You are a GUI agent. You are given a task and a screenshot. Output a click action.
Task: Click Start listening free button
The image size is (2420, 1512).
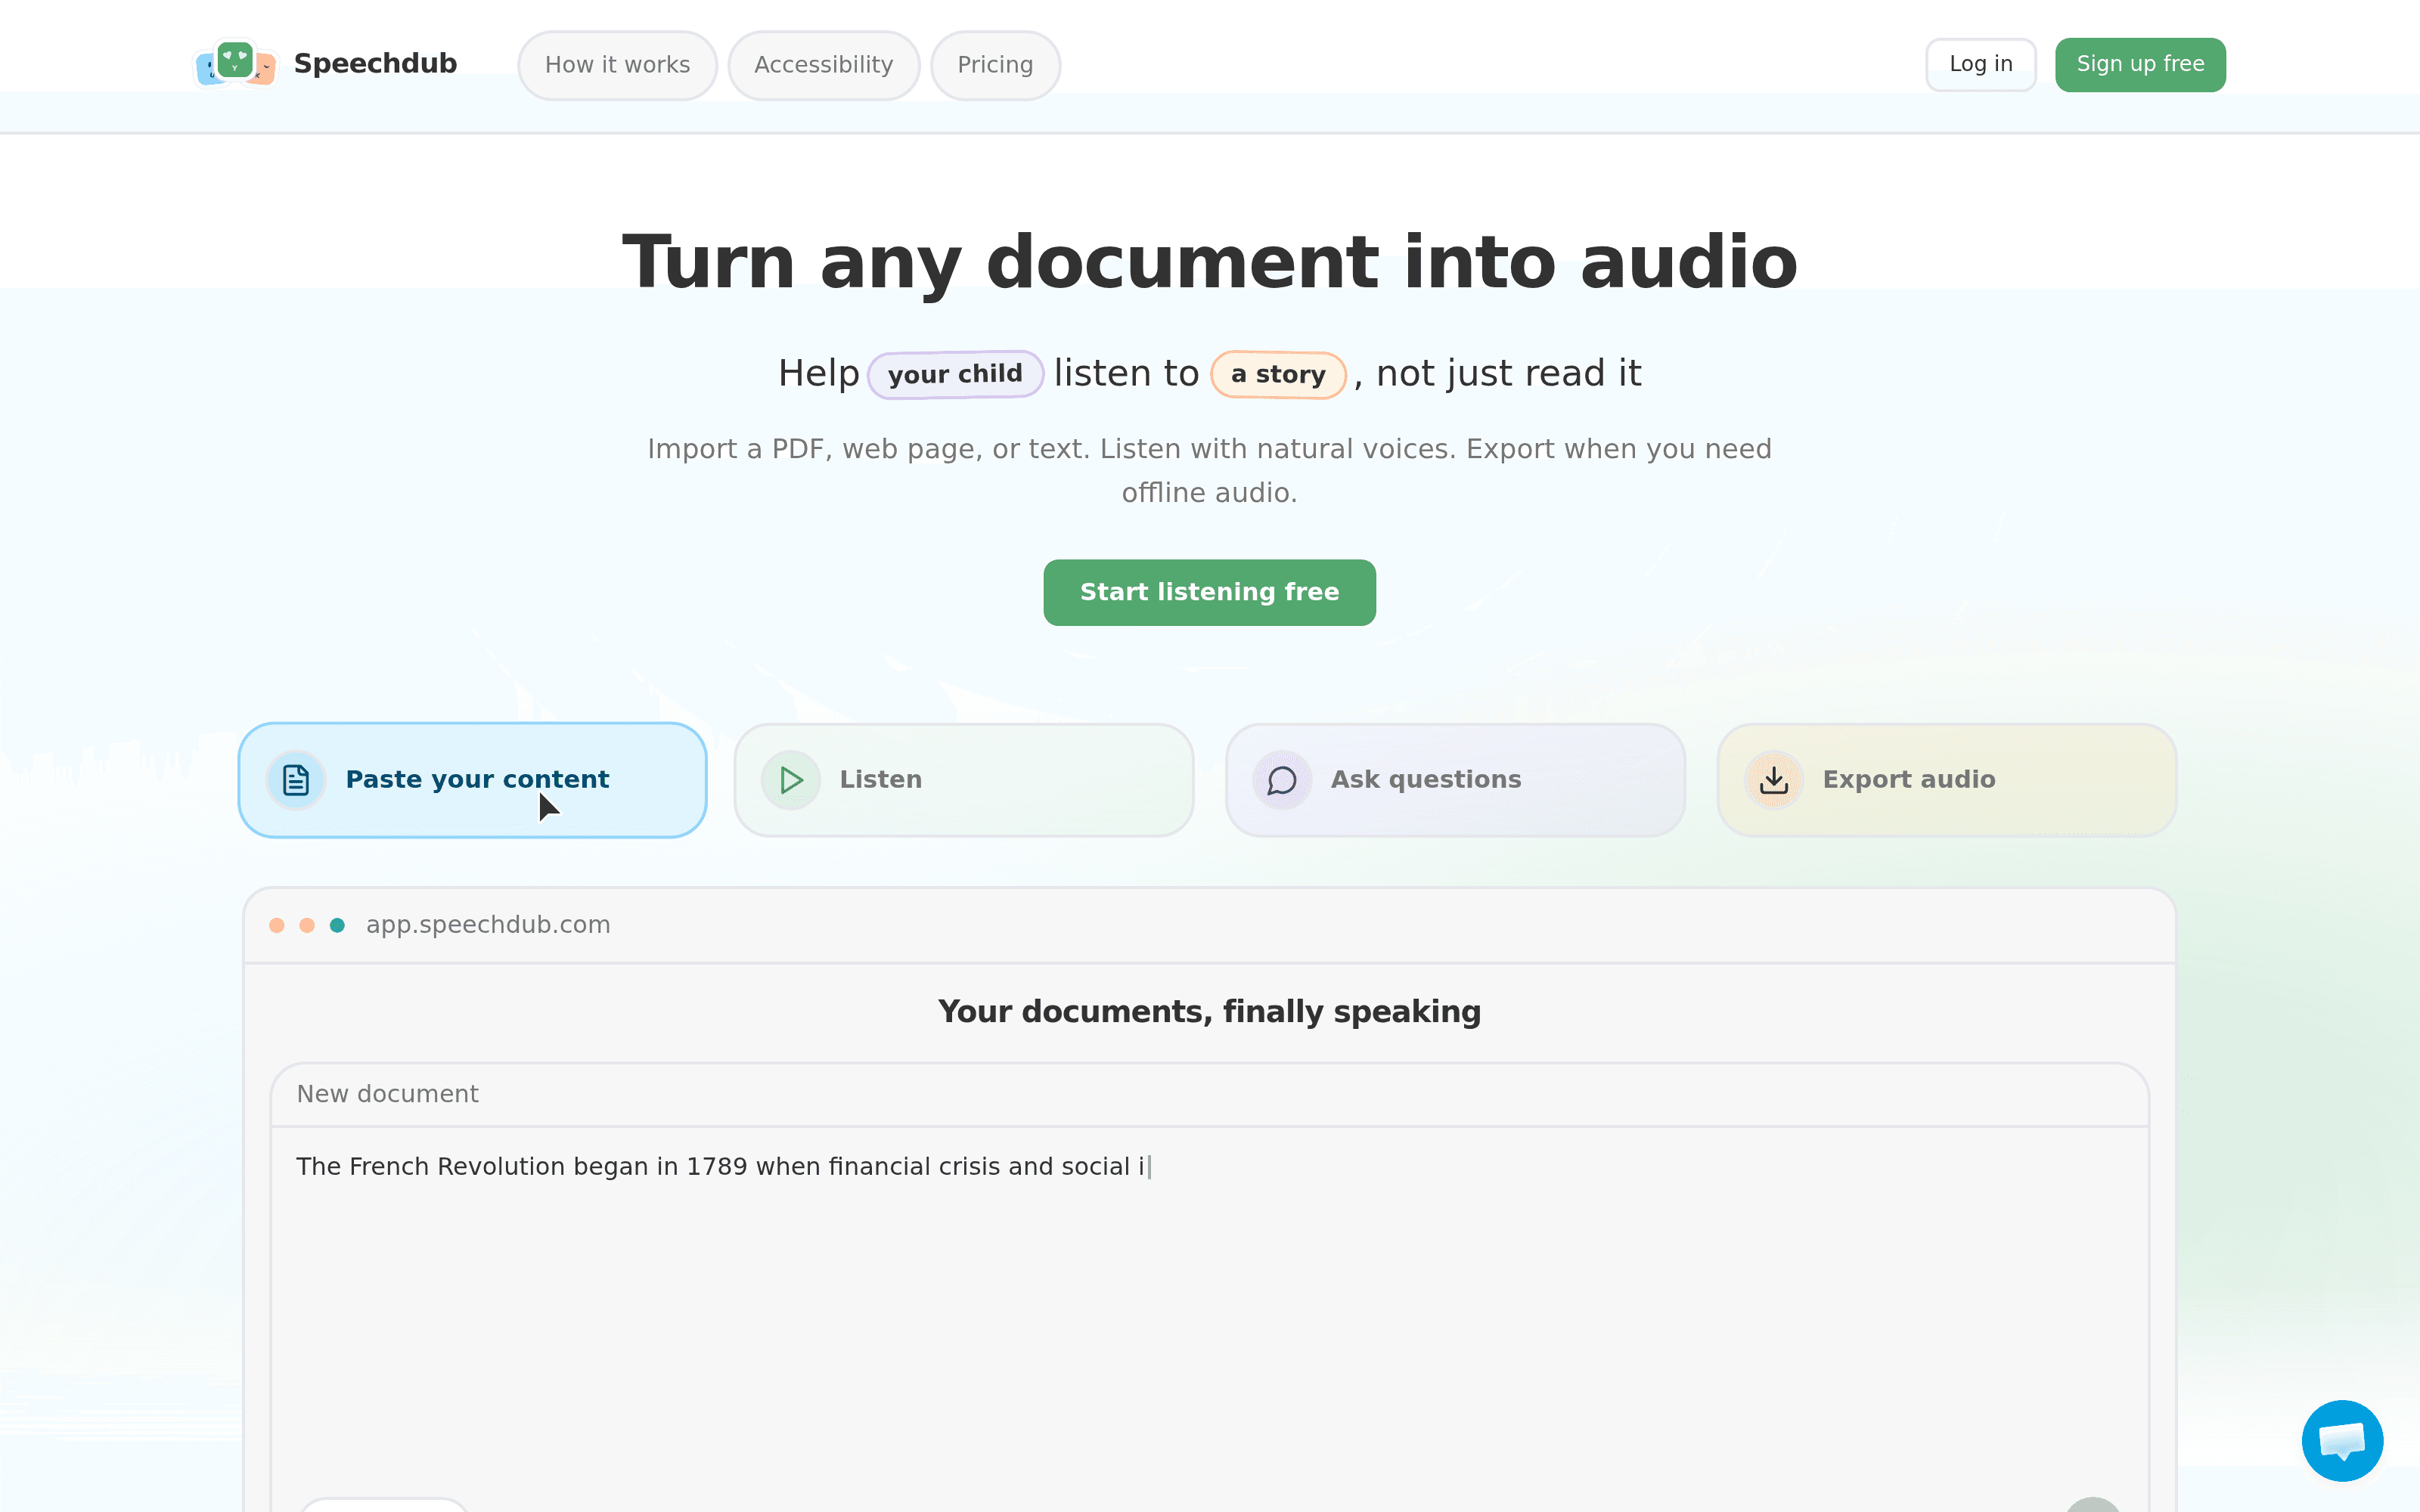click(x=1209, y=593)
